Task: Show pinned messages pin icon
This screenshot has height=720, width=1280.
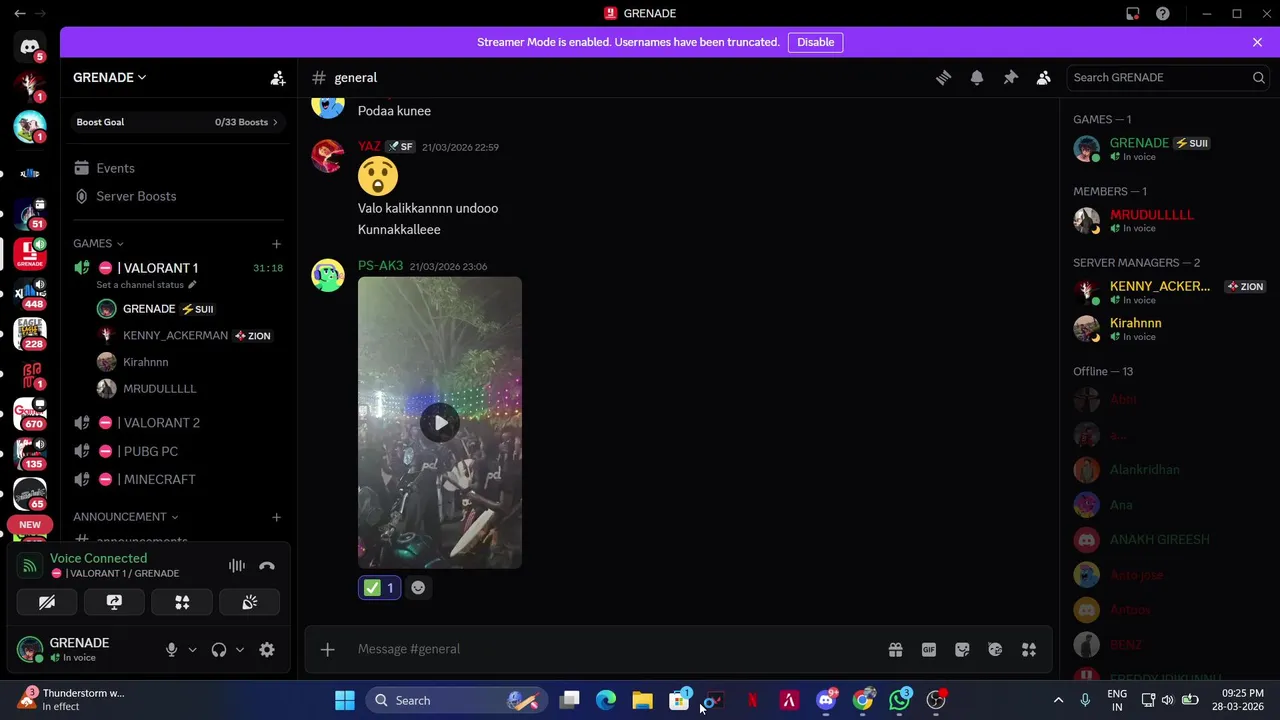Action: (1010, 77)
